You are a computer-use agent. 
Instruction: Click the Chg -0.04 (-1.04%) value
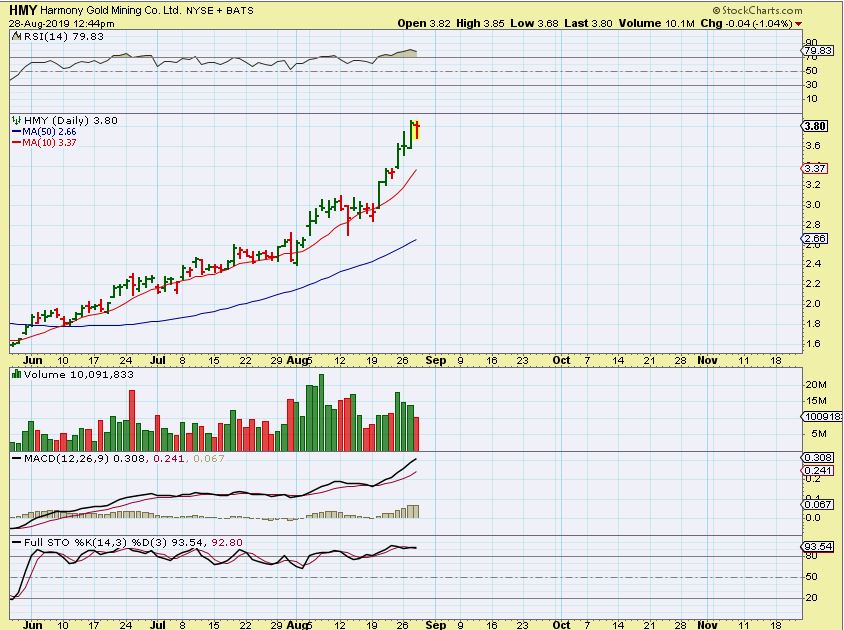[x=747, y=24]
